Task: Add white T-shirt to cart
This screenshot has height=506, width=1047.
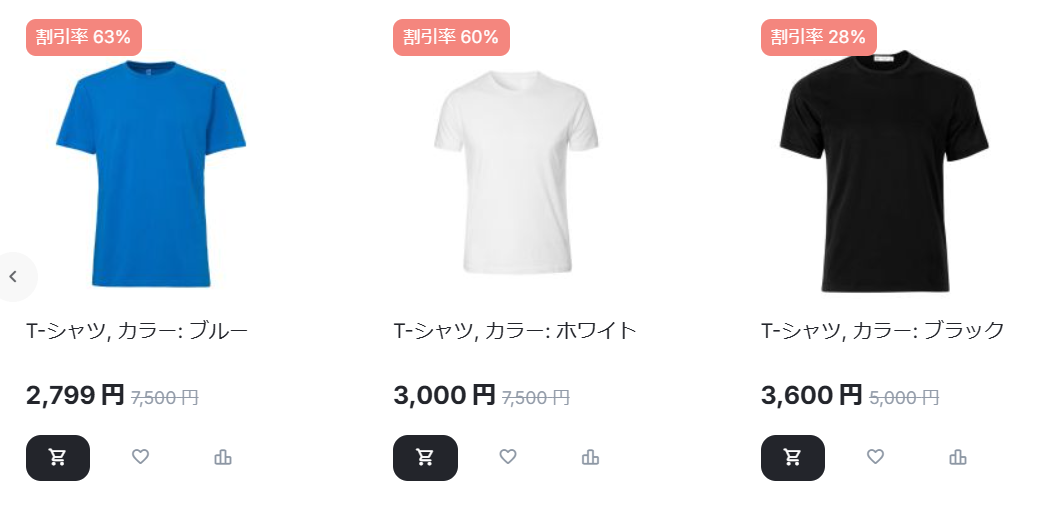Action: pos(425,458)
